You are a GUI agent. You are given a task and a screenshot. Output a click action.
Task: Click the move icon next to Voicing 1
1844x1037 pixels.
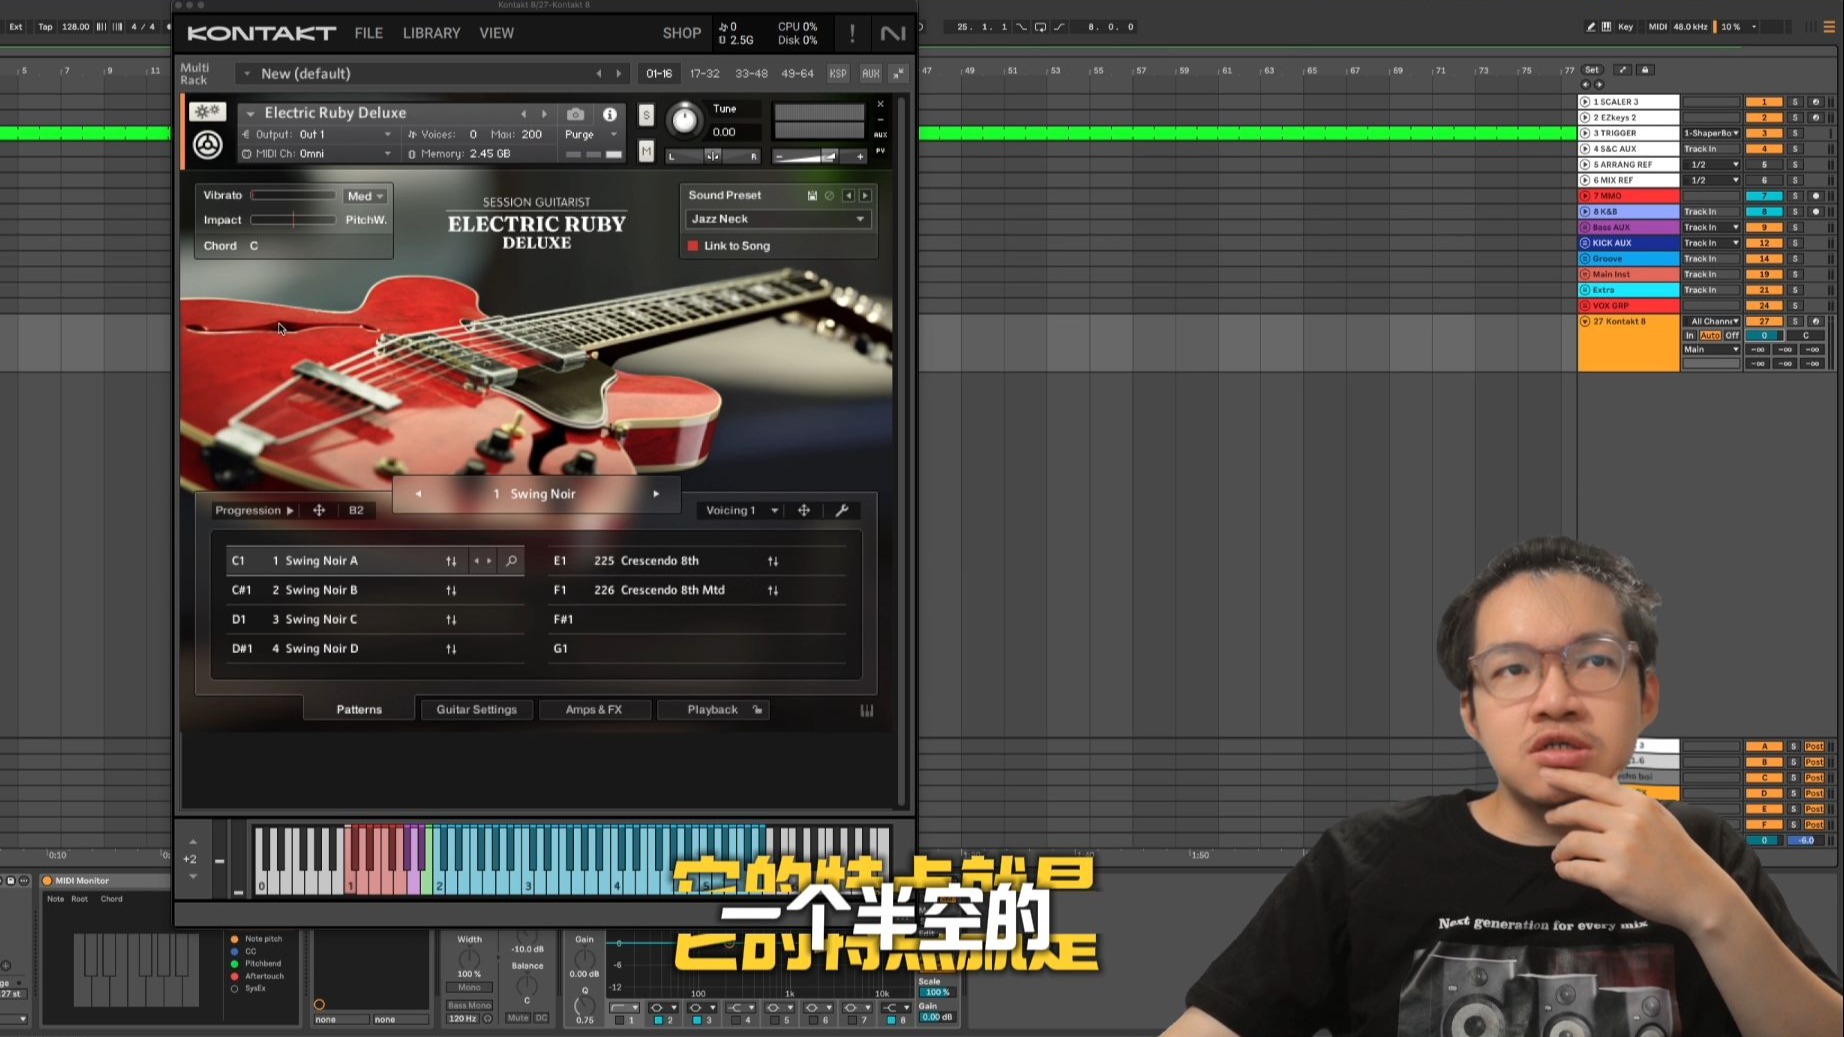804,510
